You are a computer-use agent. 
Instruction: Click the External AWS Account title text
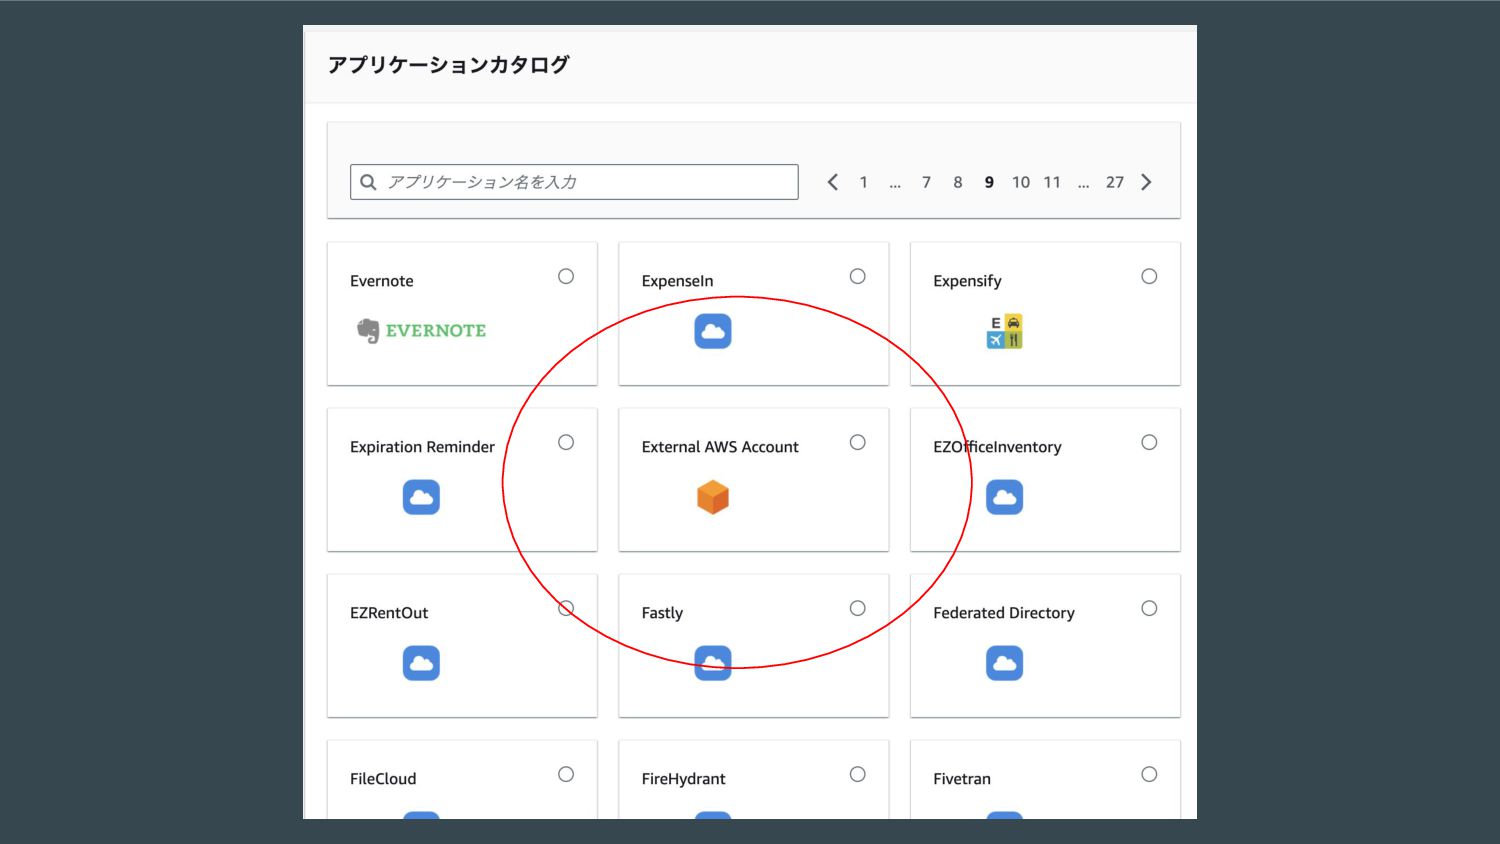tap(720, 447)
